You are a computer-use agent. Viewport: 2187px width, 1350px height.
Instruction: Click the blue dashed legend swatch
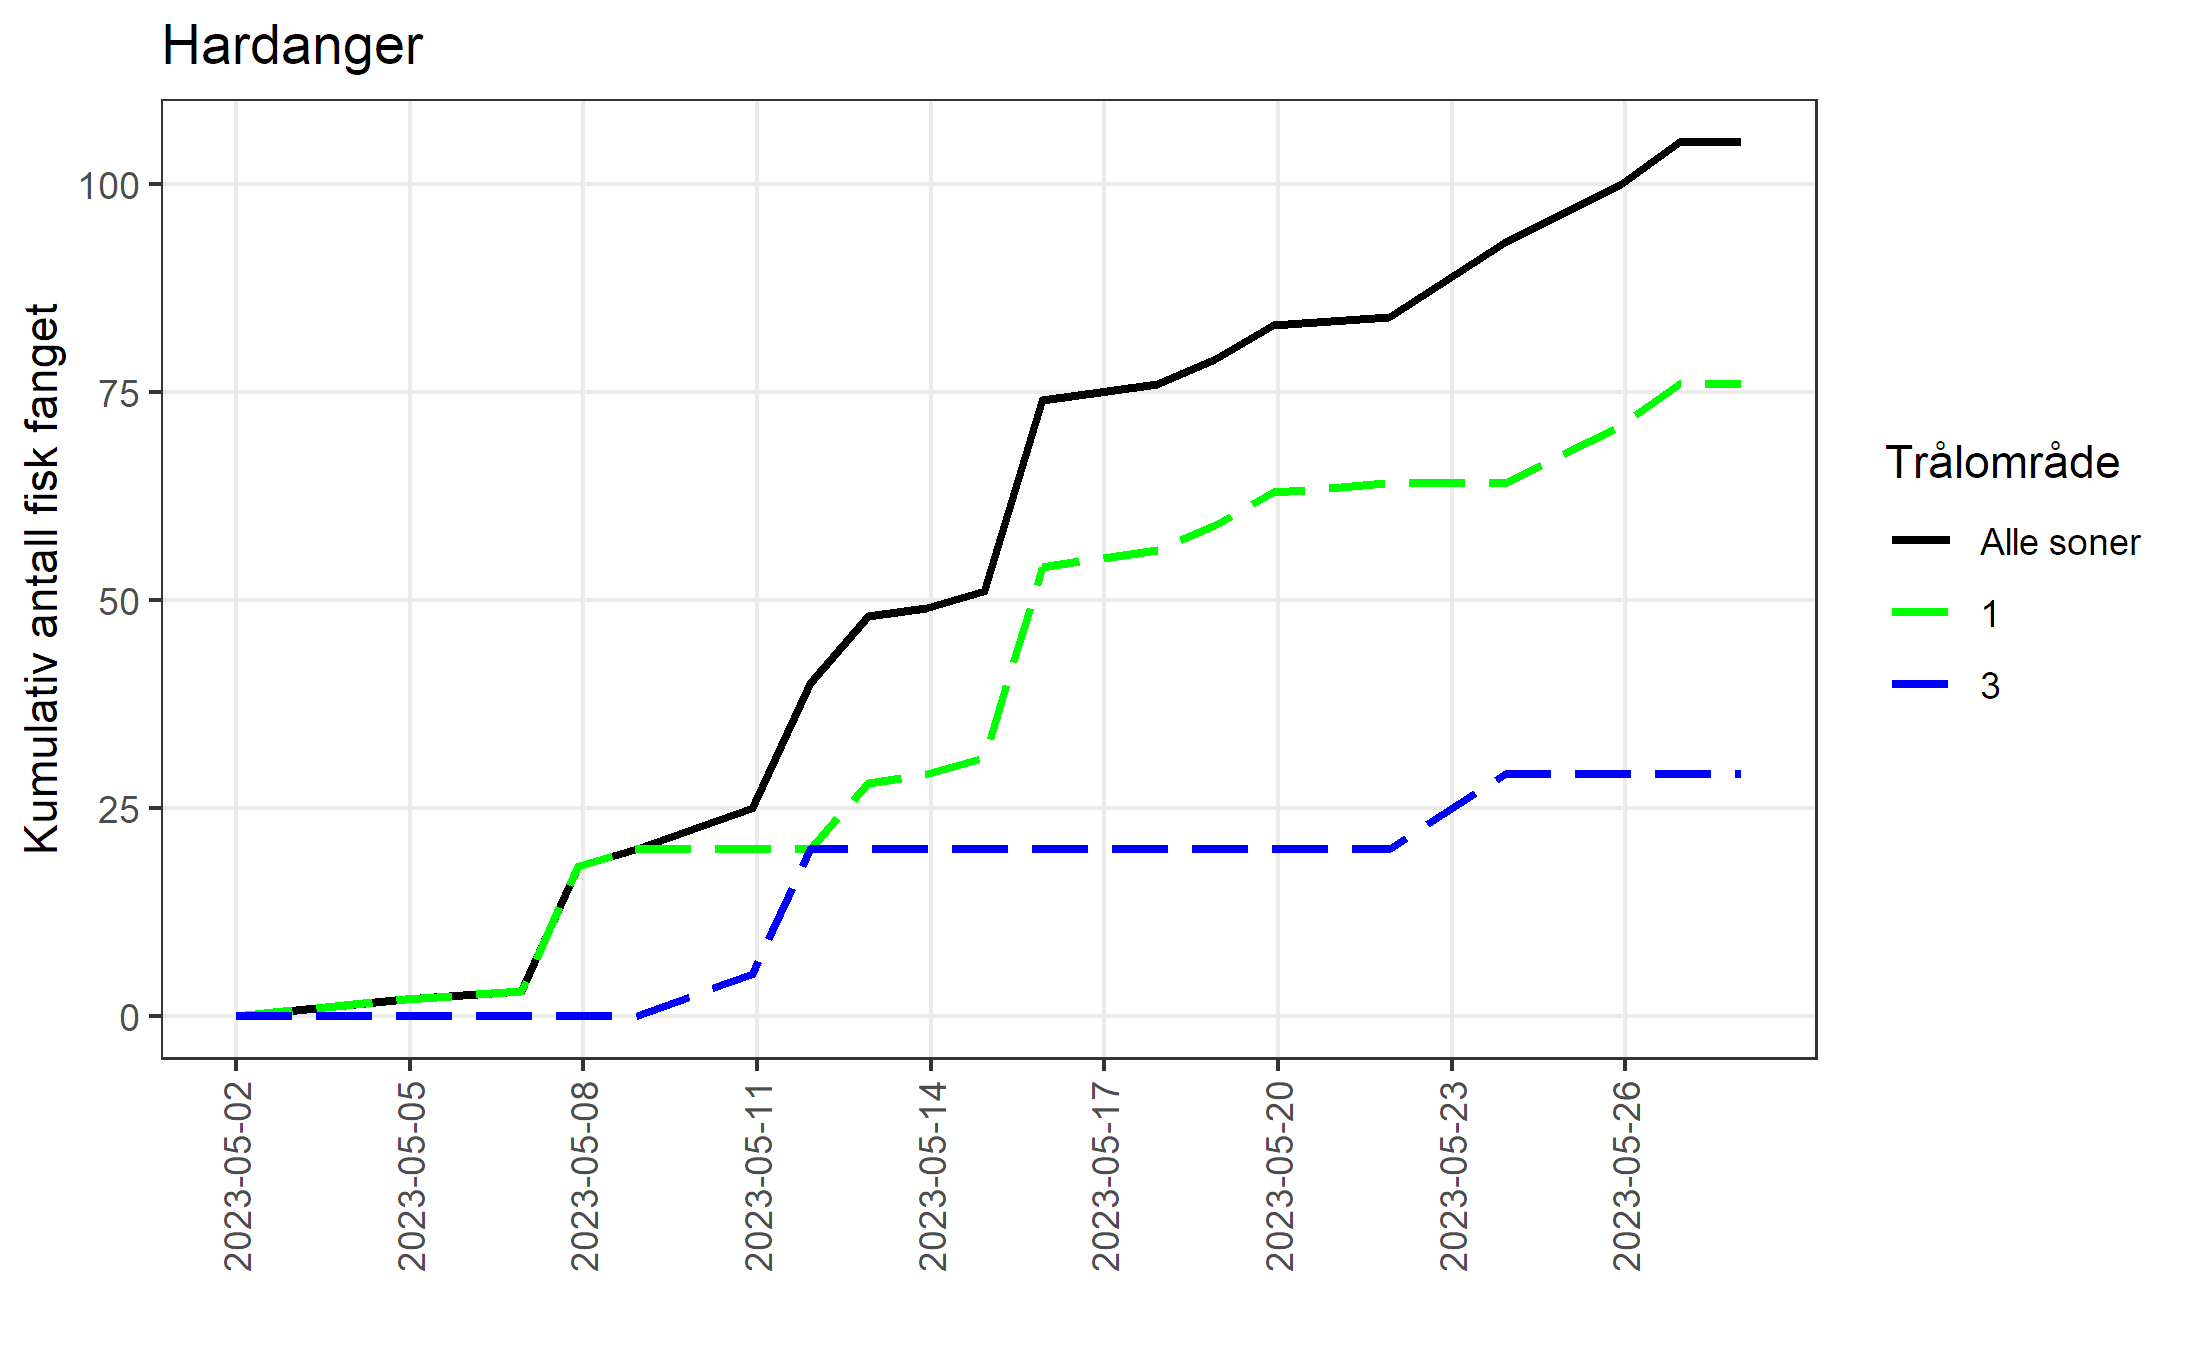(x=1921, y=684)
